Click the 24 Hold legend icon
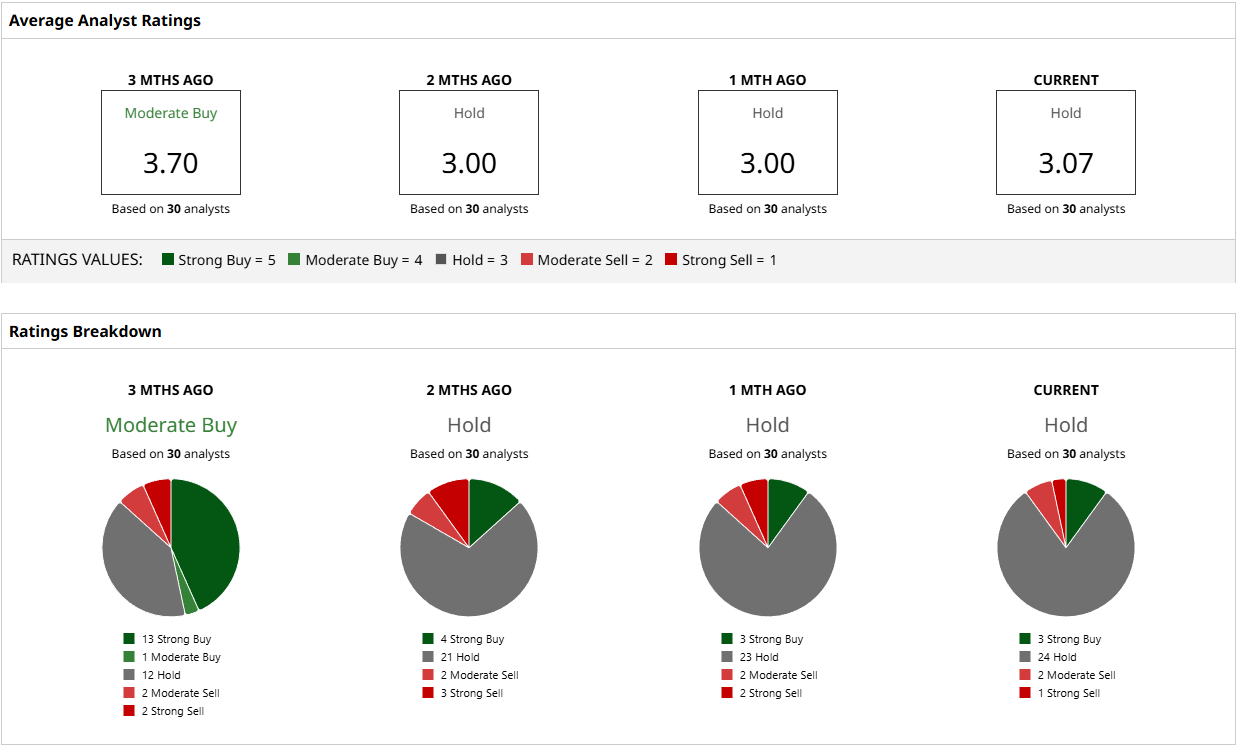 coord(1025,657)
